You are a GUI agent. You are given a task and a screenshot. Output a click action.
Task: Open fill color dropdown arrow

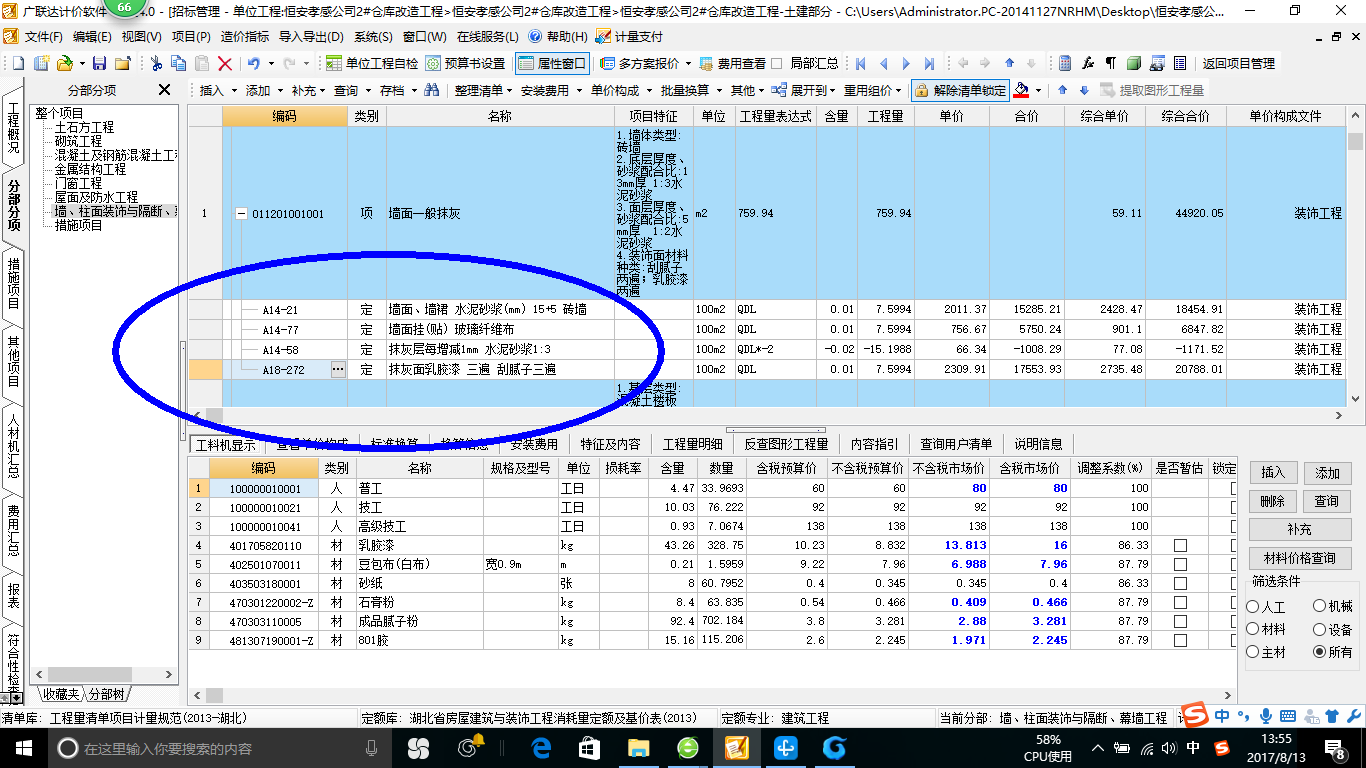1038,90
